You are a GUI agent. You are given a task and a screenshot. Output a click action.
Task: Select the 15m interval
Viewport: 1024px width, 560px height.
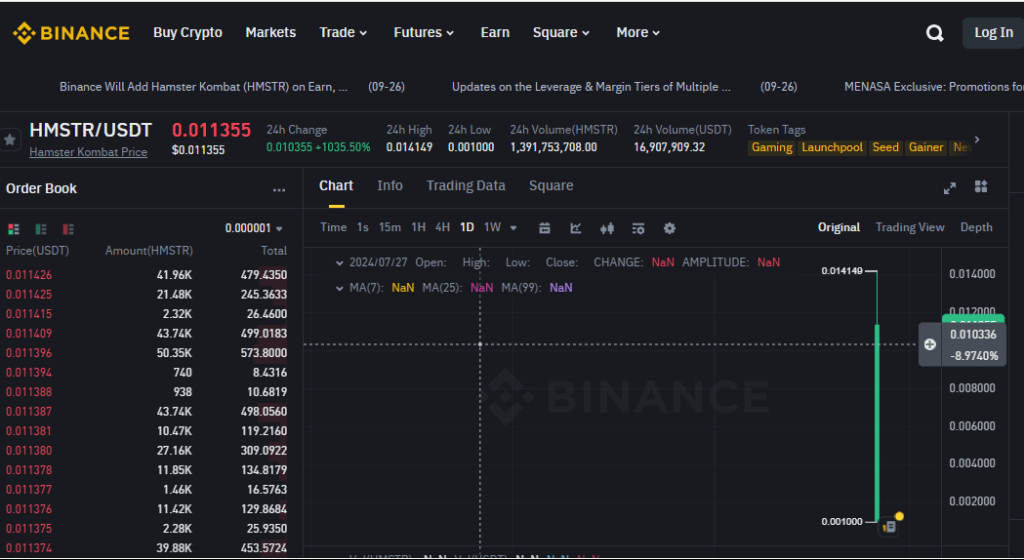click(x=390, y=227)
